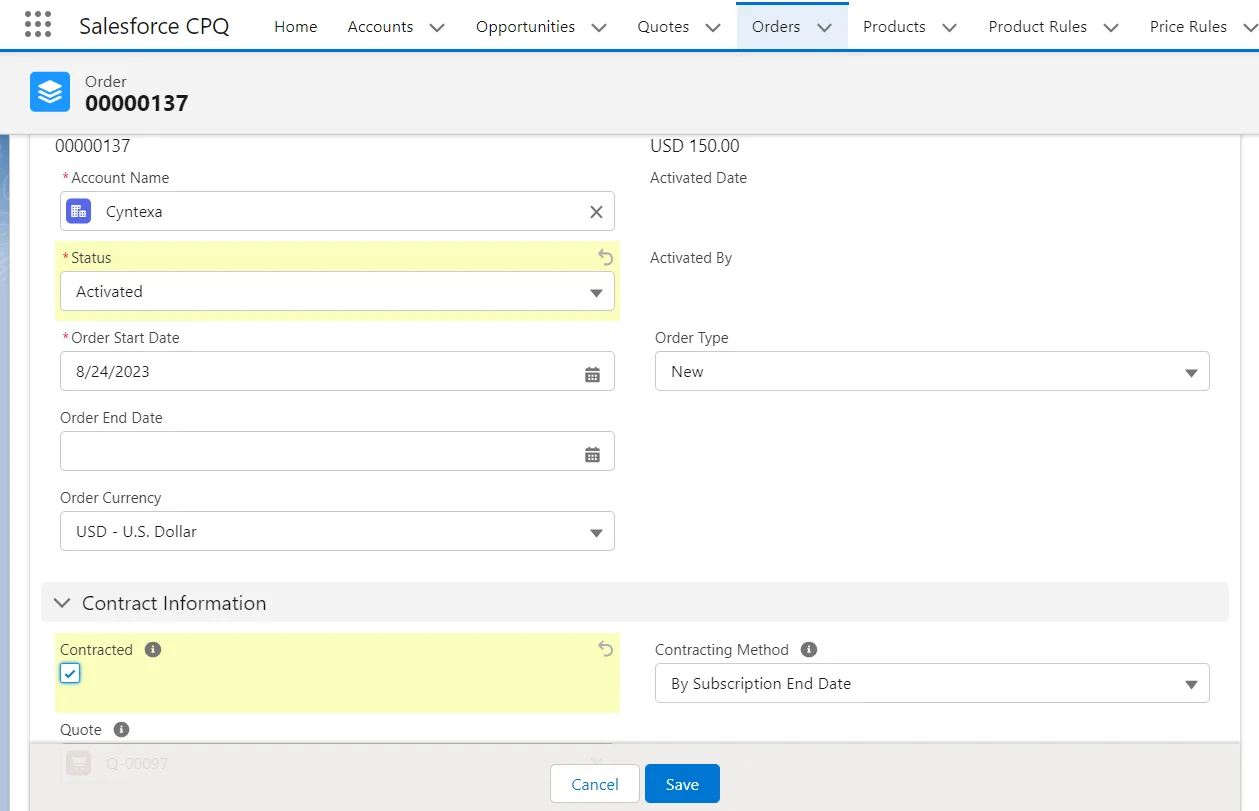Open the Contracting Method dropdown
This screenshot has width=1259, height=811.
[931, 683]
